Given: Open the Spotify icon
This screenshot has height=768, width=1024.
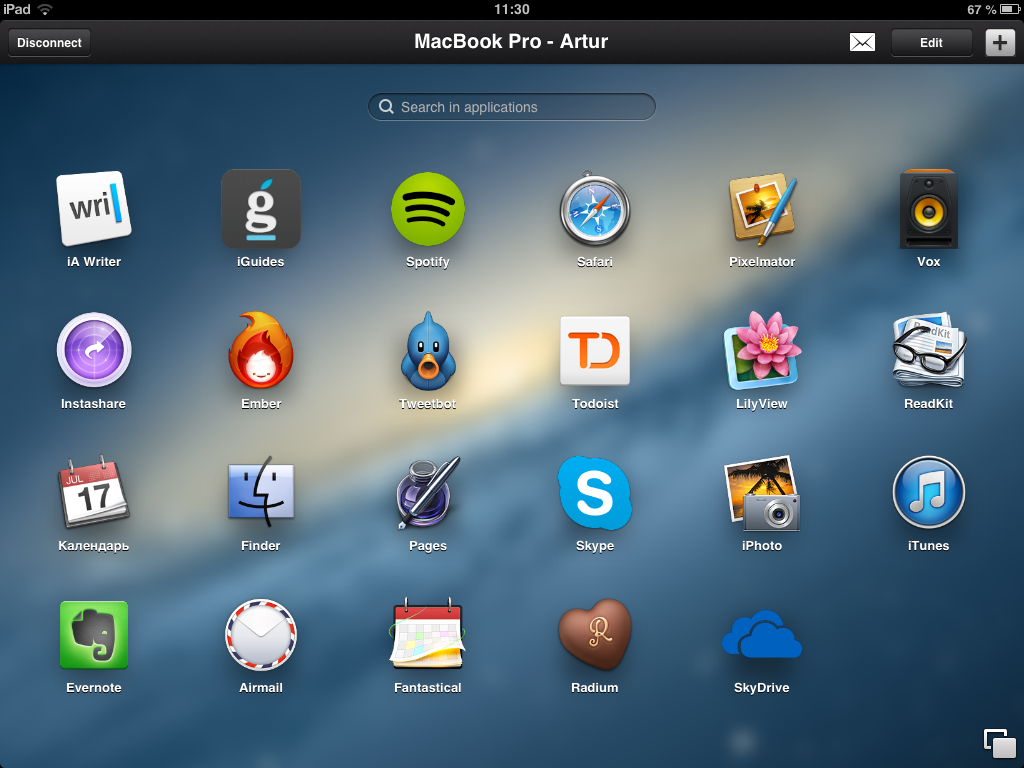Looking at the screenshot, I should [428, 208].
